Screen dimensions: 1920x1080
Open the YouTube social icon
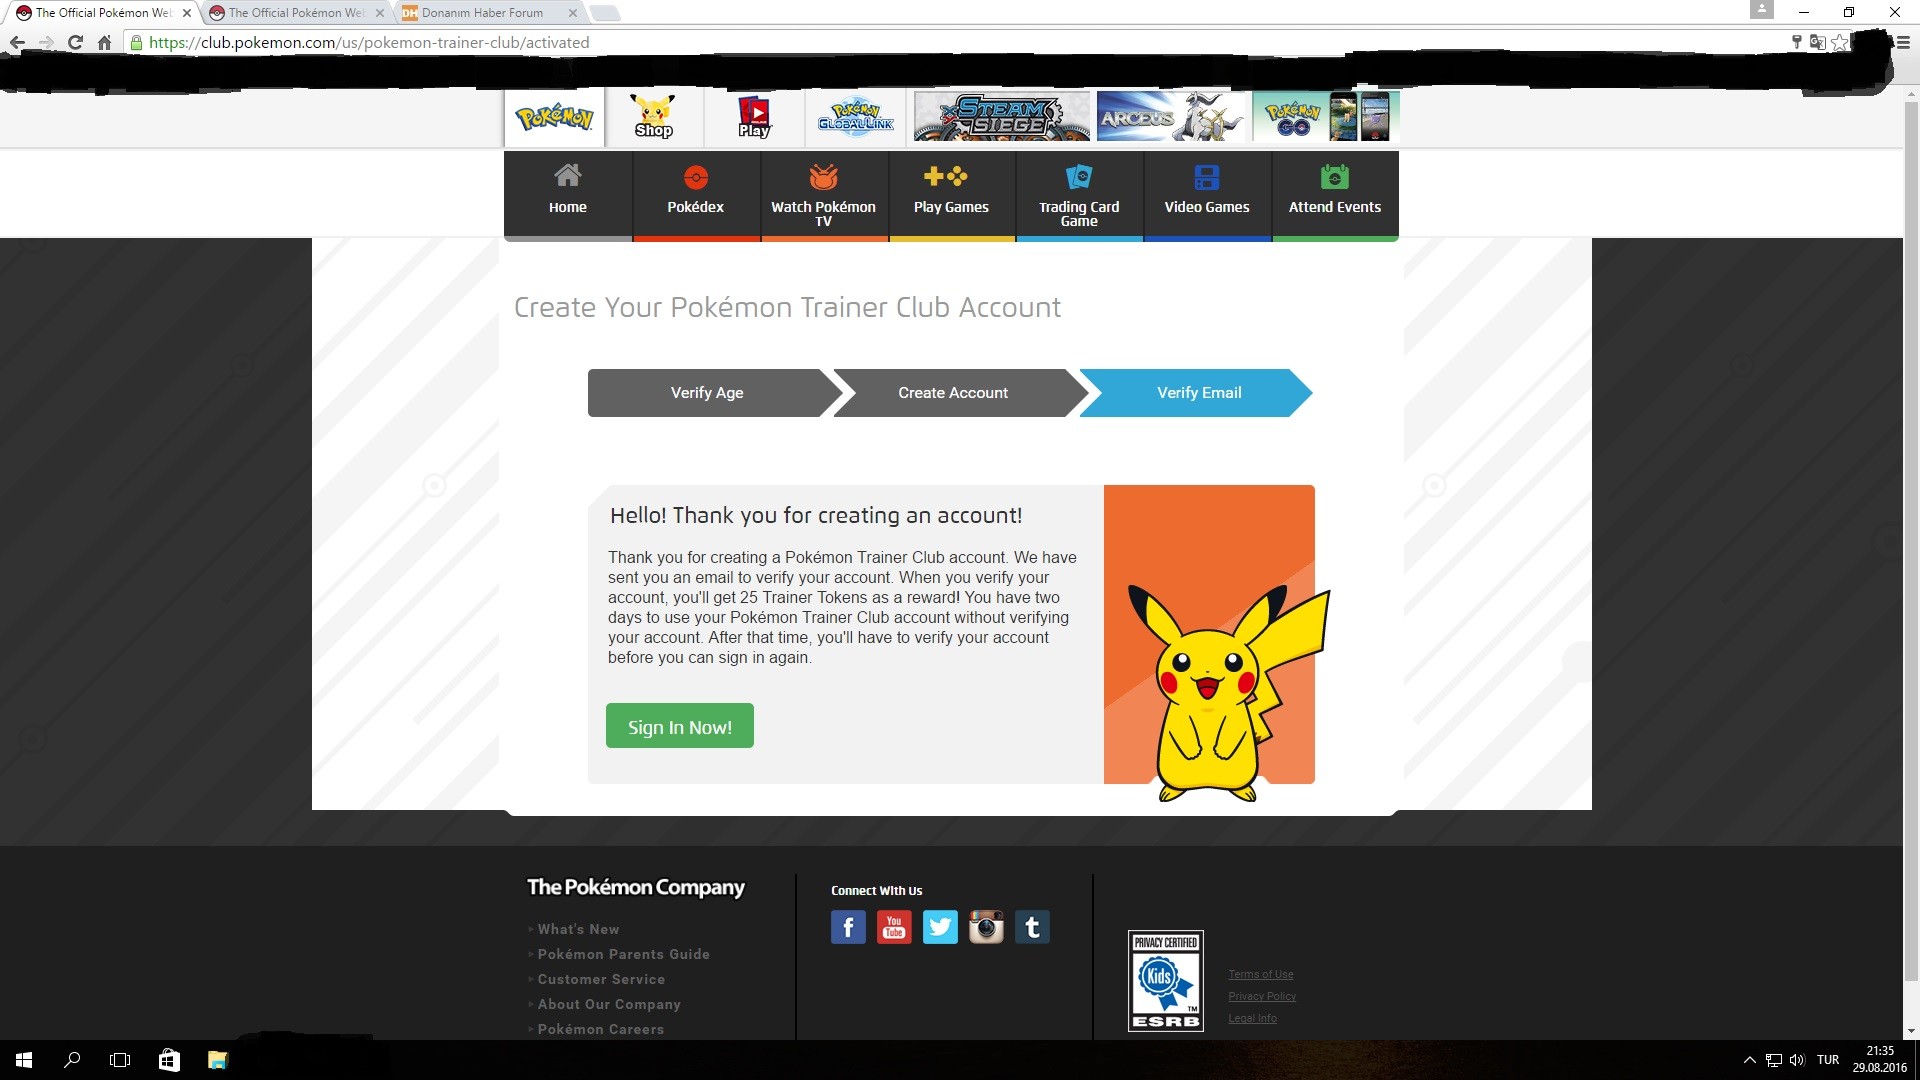[894, 927]
